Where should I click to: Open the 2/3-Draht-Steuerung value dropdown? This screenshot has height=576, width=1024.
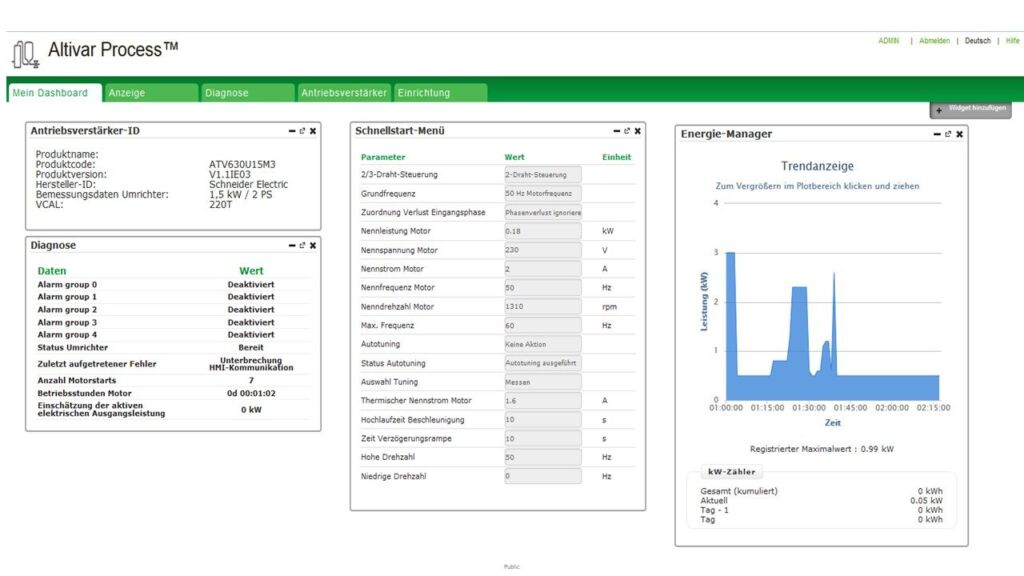click(542, 174)
